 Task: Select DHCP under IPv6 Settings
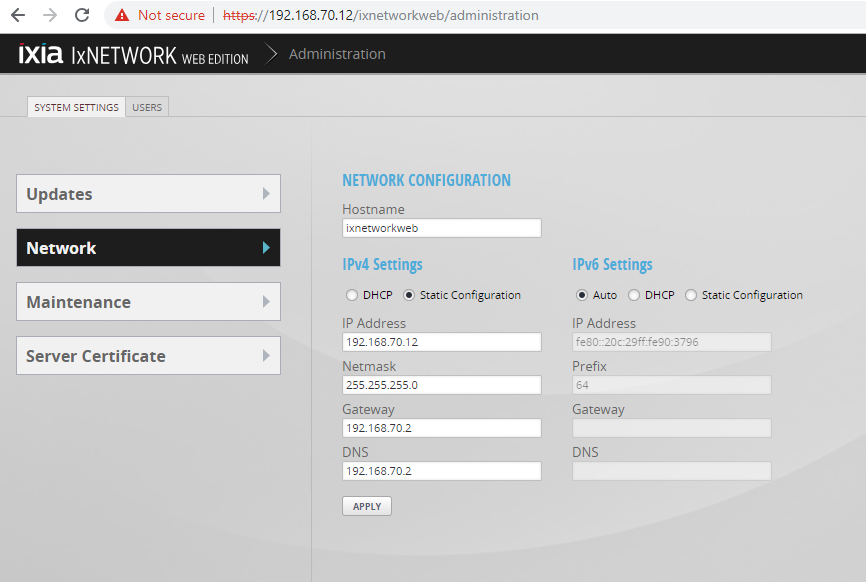coord(634,295)
